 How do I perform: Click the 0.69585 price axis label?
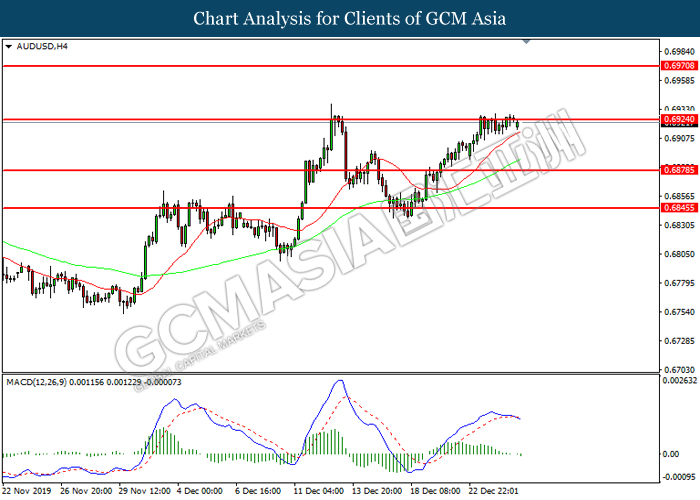point(679,81)
